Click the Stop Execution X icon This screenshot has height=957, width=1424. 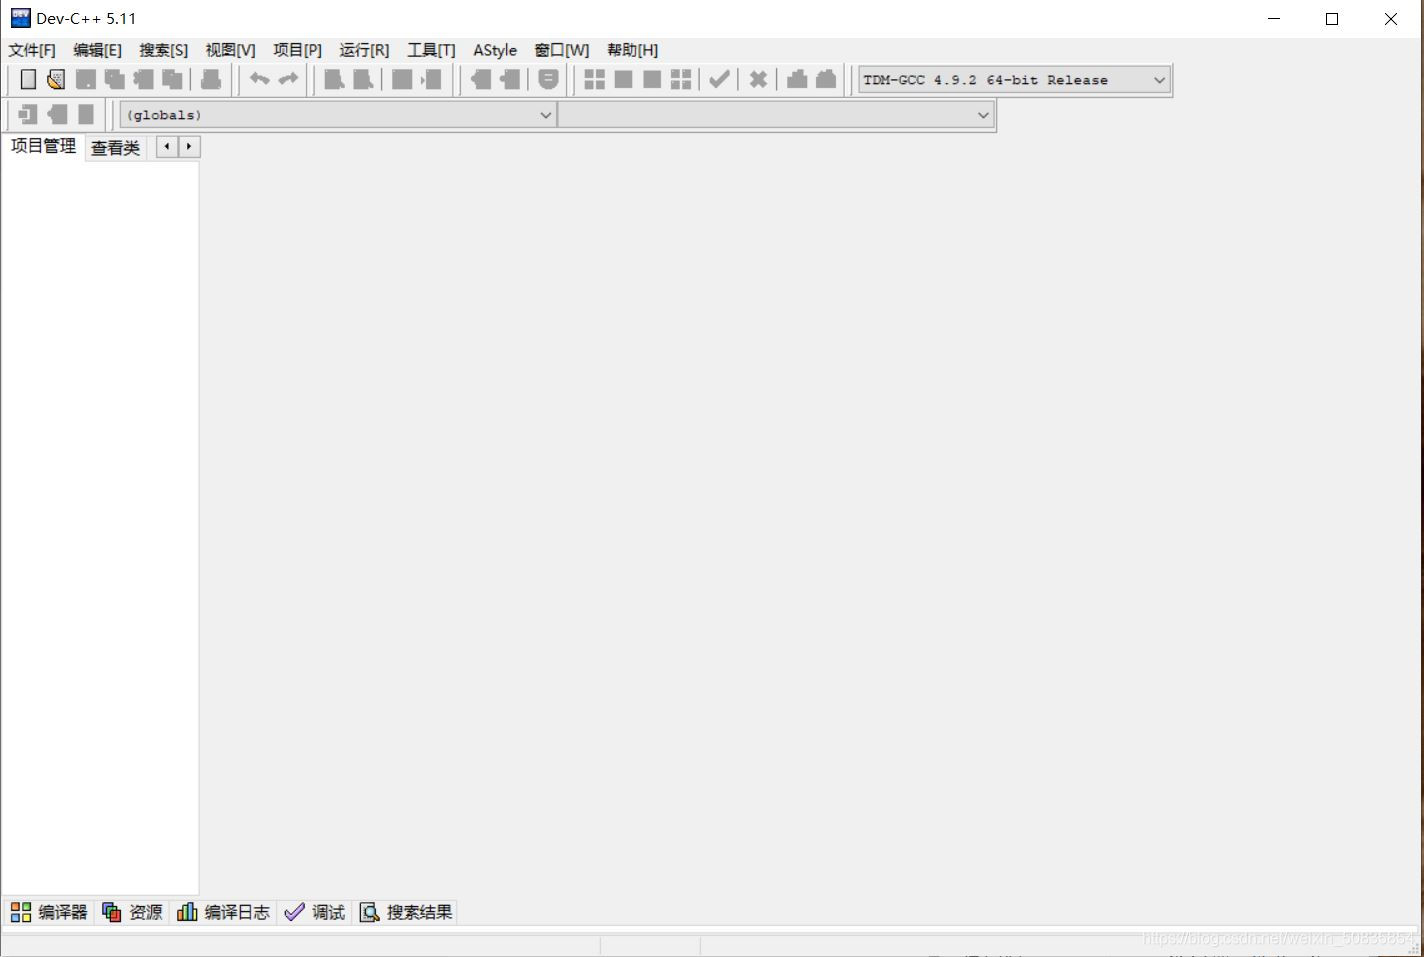point(758,80)
